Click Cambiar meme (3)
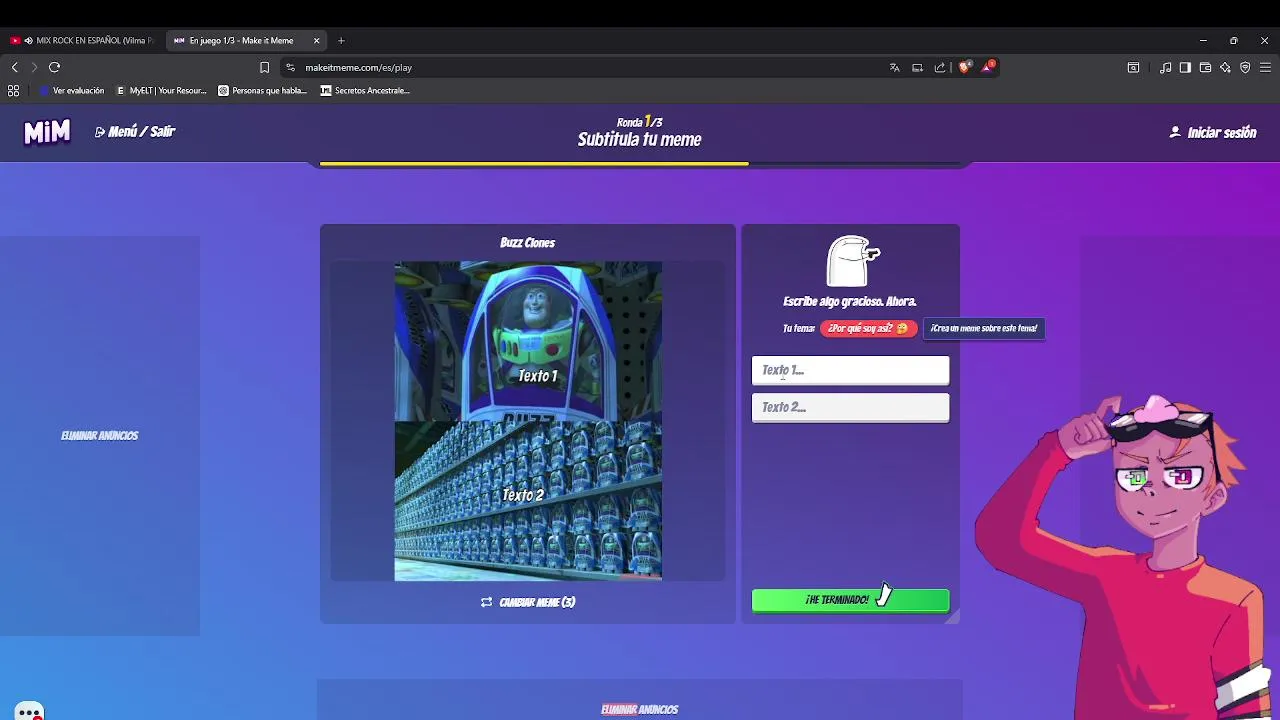 (528, 602)
